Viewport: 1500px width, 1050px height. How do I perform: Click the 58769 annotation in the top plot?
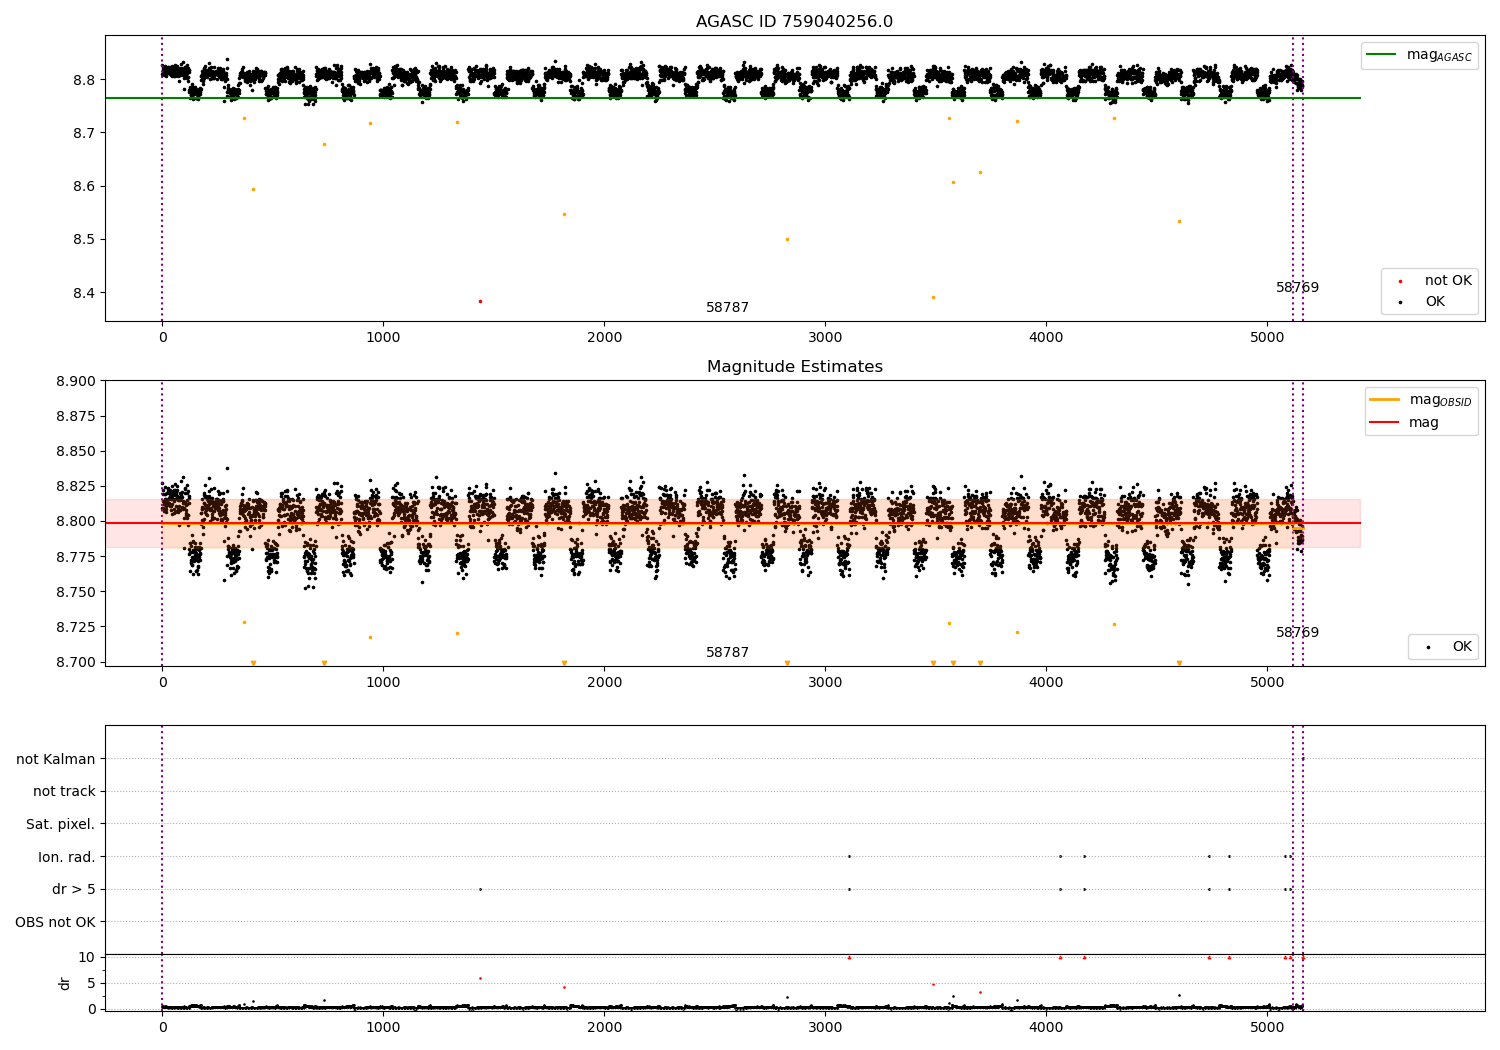click(1297, 288)
